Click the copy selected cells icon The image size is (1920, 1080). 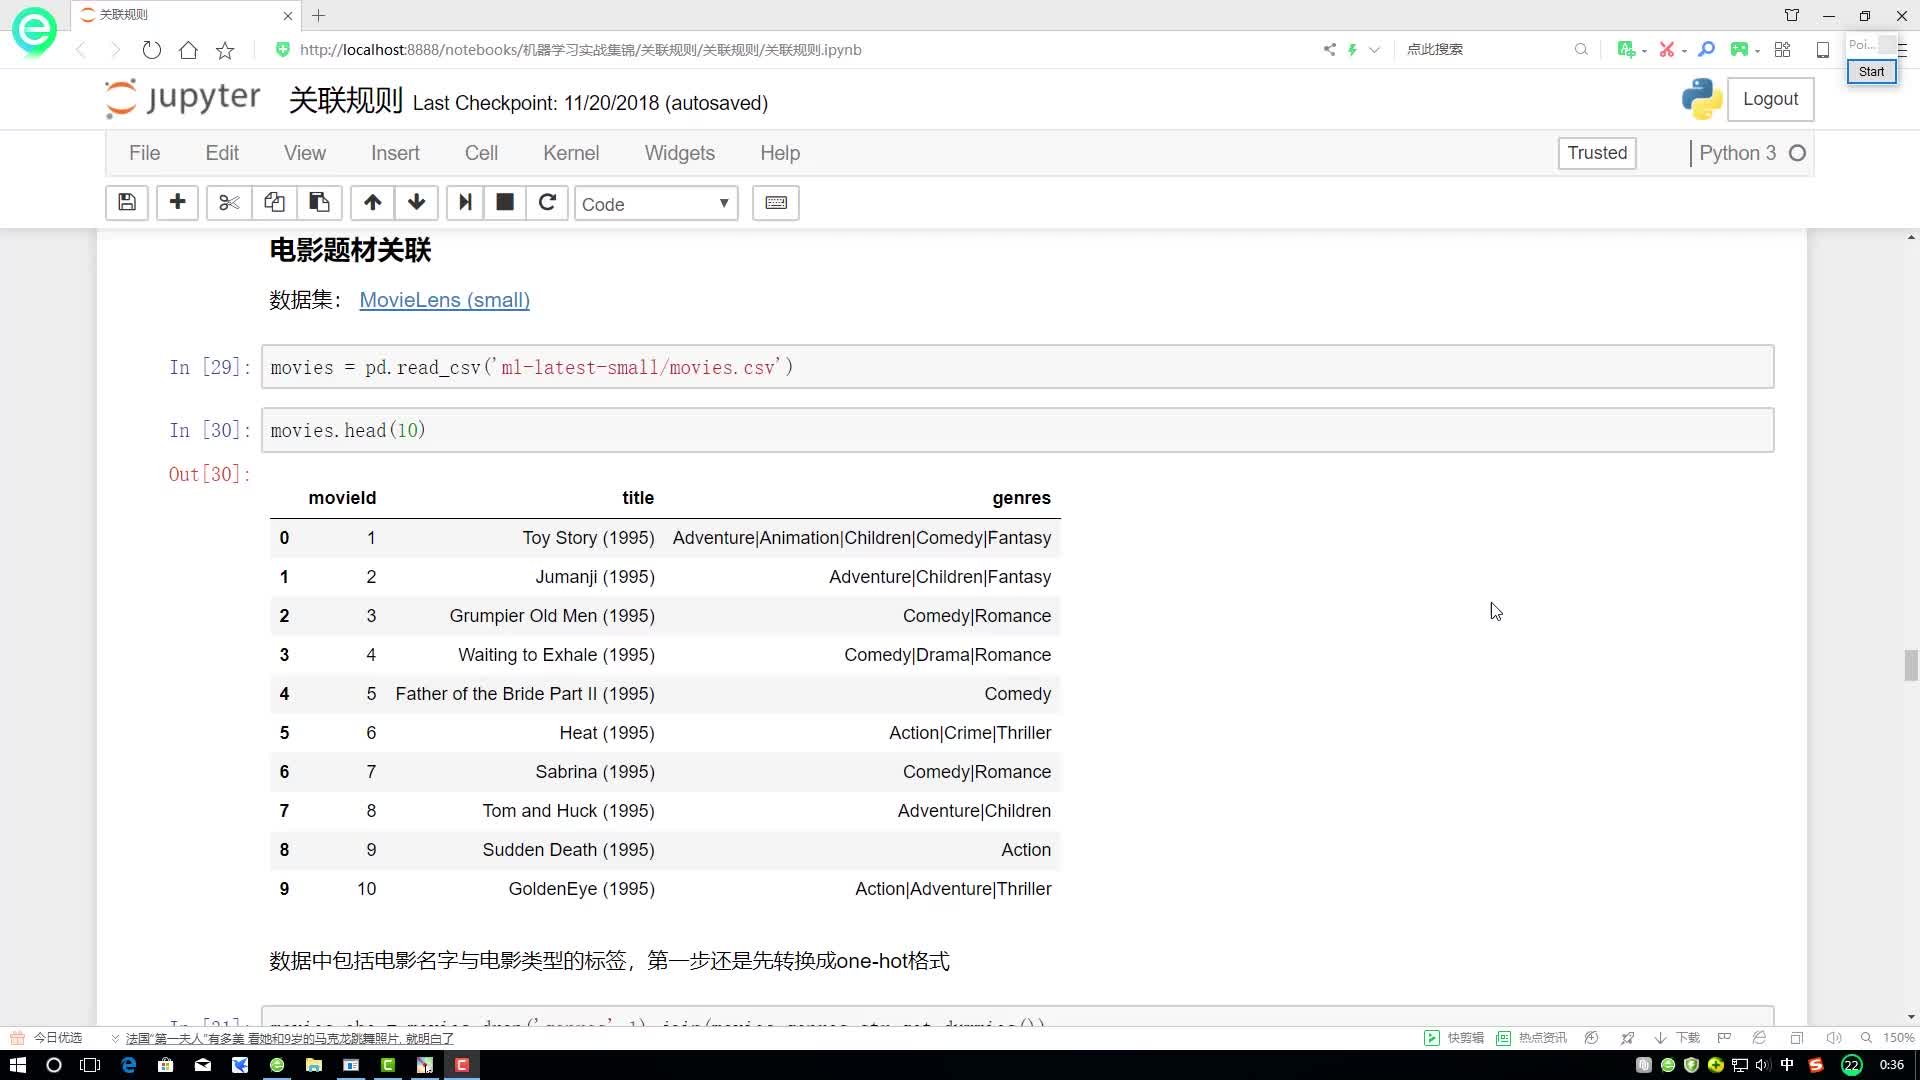[273, 203]
